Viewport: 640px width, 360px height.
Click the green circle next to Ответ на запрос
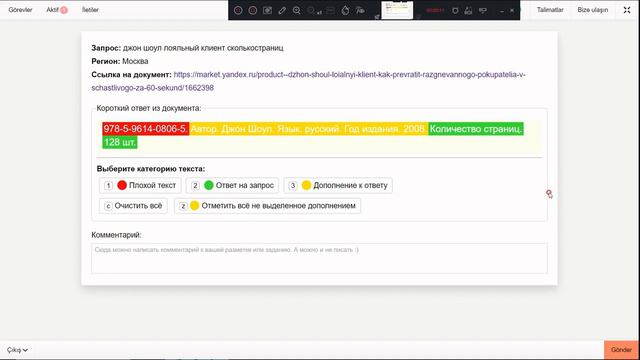click(209, 185)
